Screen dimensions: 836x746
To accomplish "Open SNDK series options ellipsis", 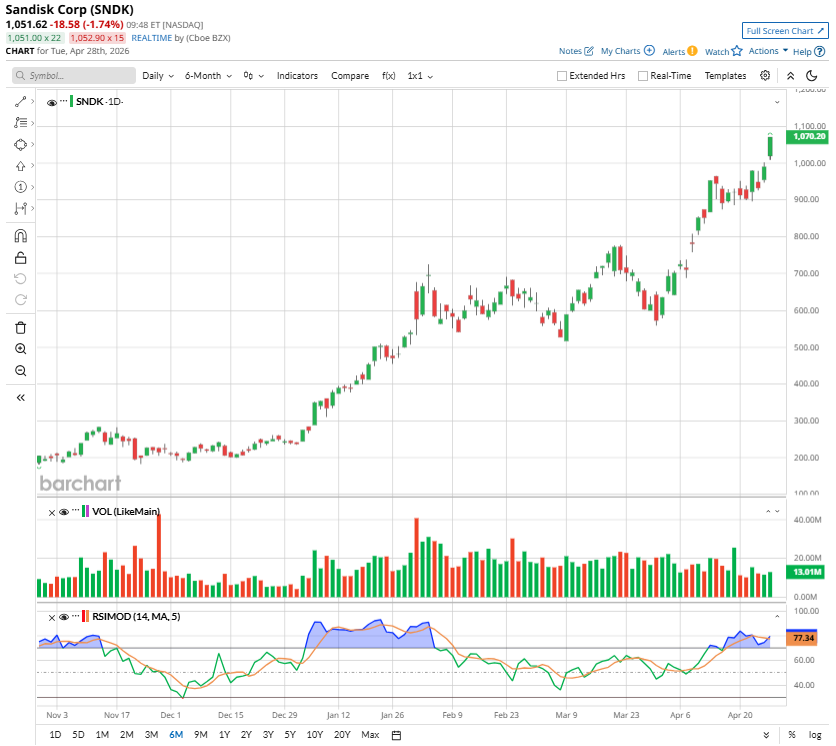I will [x=63, y=100].
